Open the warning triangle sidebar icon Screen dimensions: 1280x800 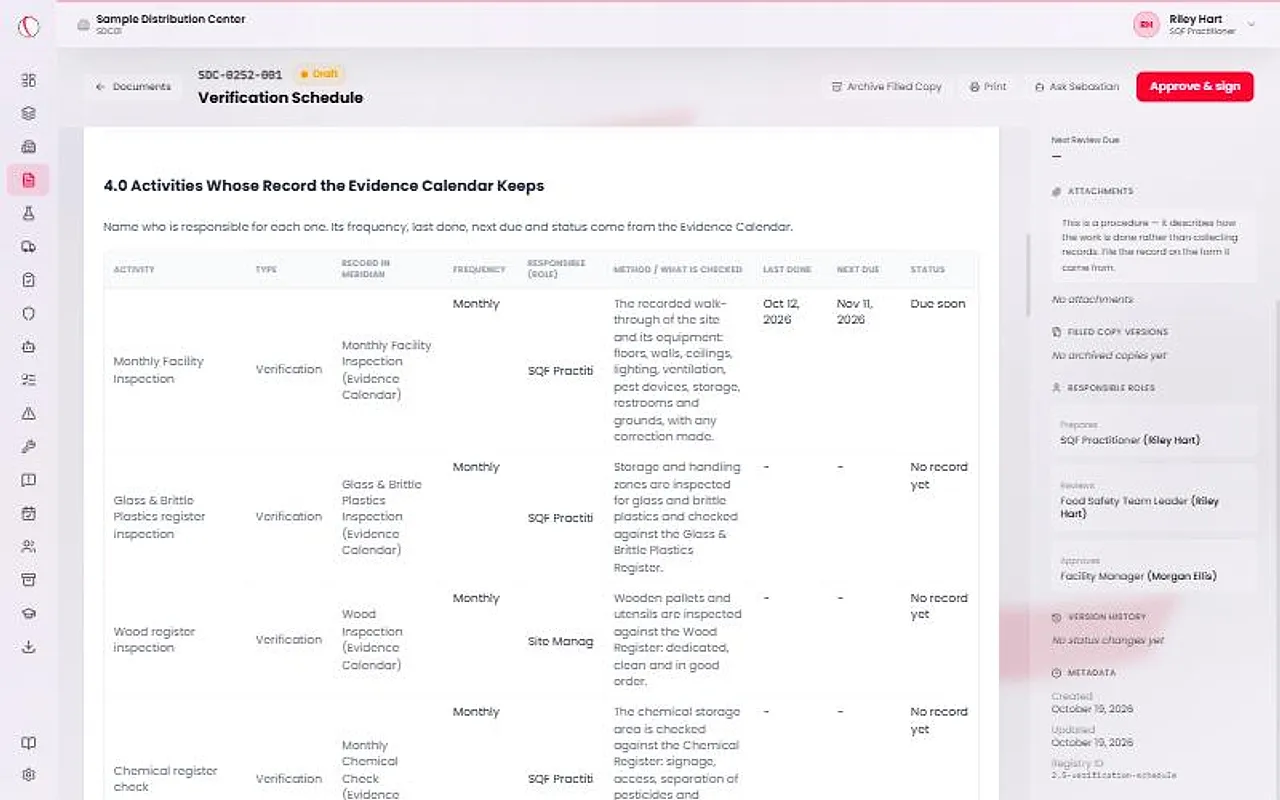(x=28, y=413)
